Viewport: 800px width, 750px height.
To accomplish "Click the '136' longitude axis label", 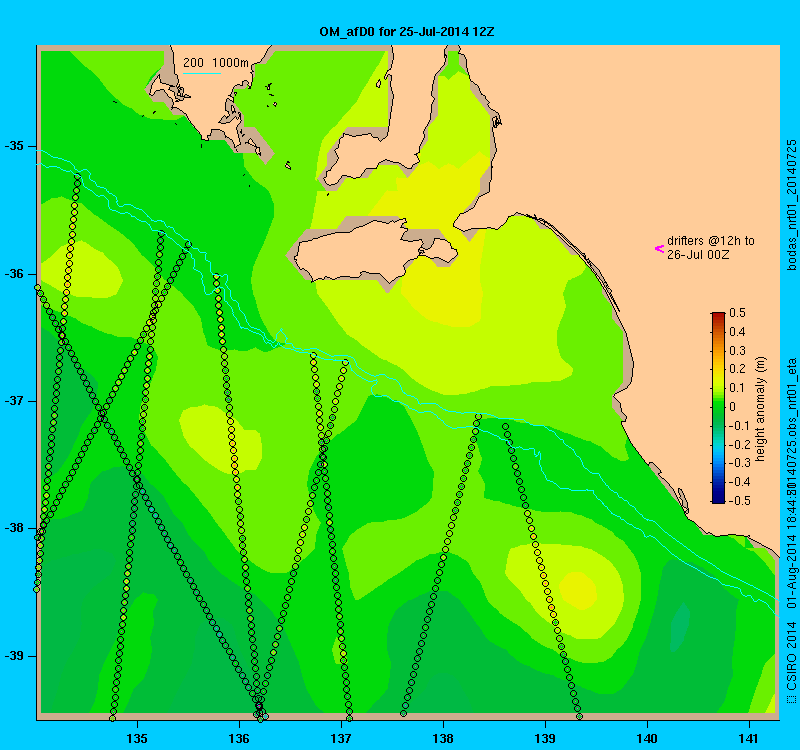I will coord(239,739).
